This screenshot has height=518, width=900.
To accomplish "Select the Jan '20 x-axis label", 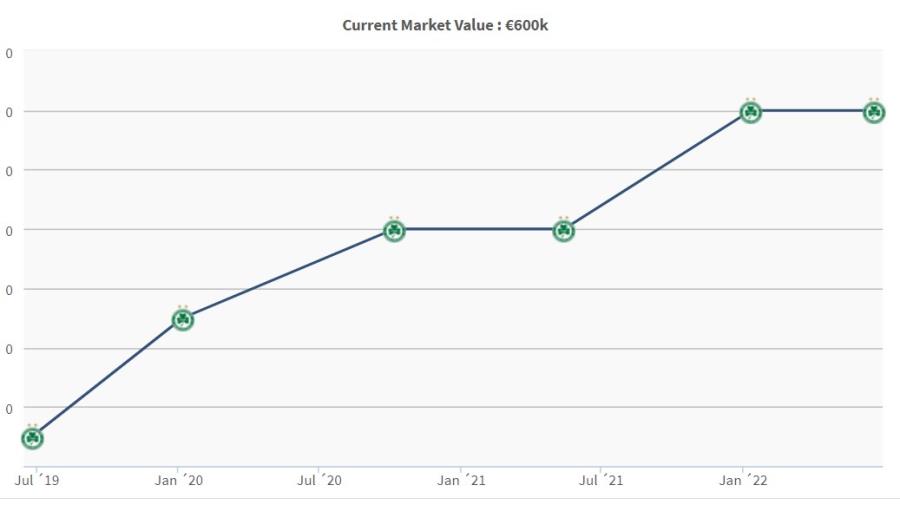I will click(179, 481).
